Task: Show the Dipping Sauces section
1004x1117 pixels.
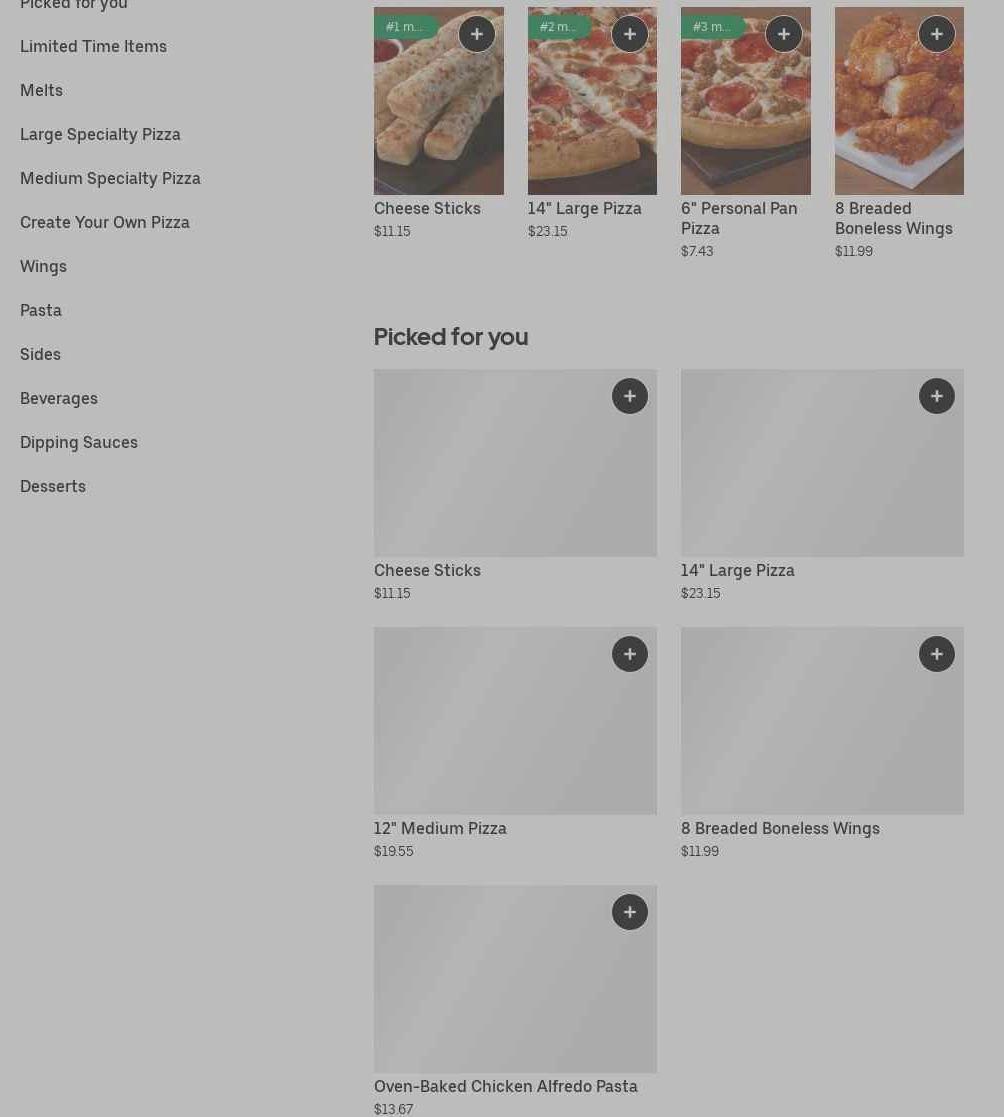Action: pos(79,442)
